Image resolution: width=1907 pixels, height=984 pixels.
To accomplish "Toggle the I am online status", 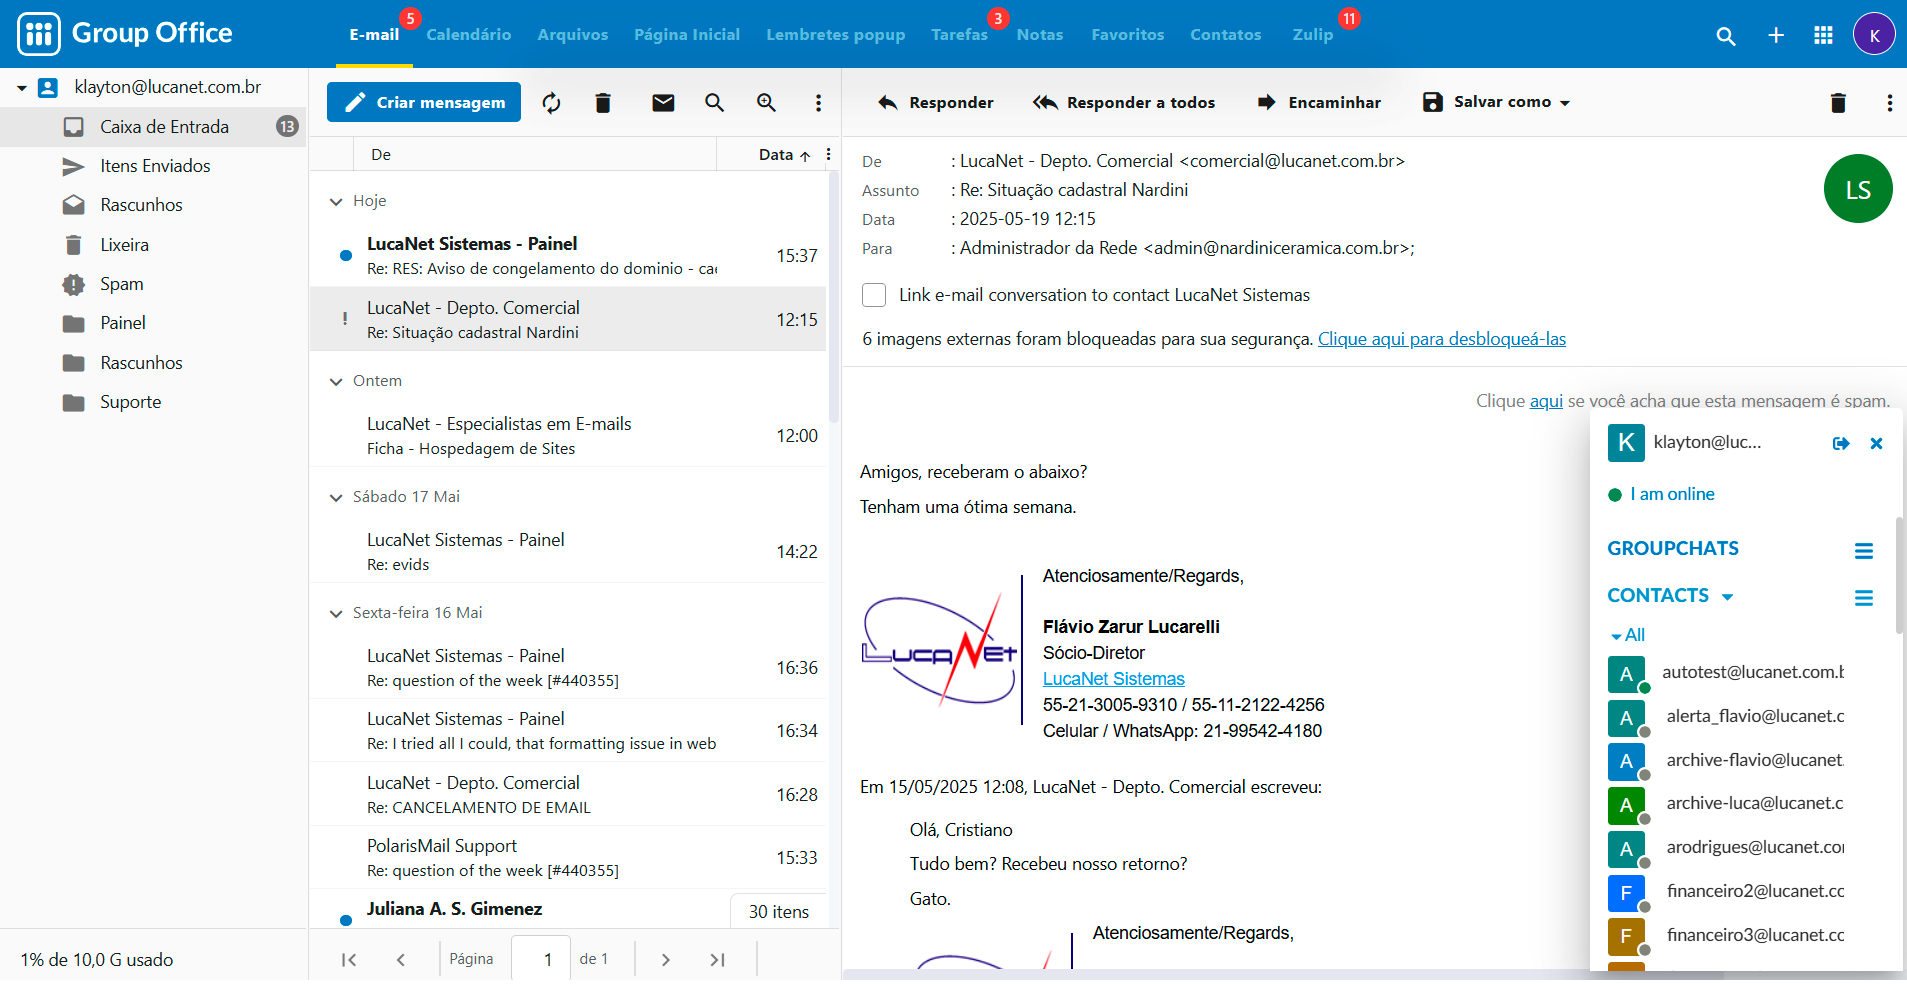I will (1671, 494).
